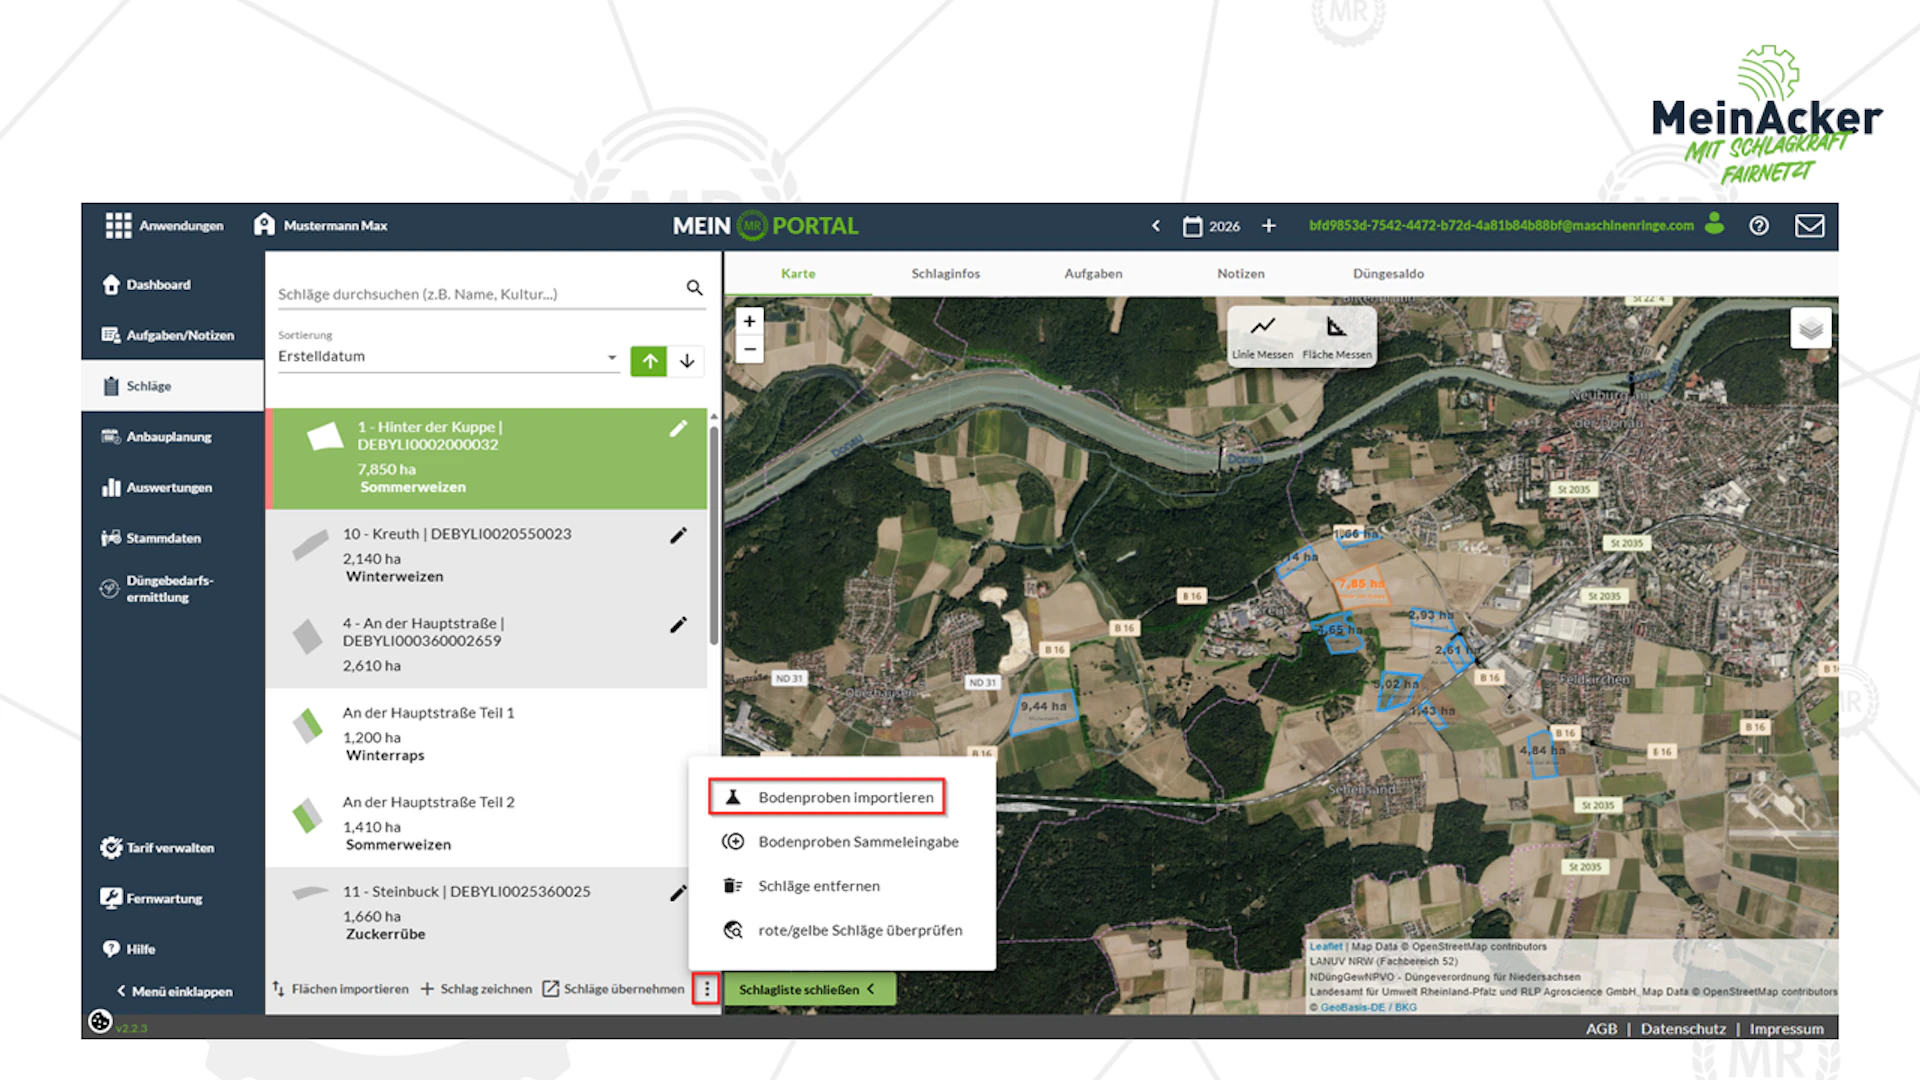Screen dimensions: 1920x1080
Task: Open the Anwendungen grid icon
Action: point(118,226)
